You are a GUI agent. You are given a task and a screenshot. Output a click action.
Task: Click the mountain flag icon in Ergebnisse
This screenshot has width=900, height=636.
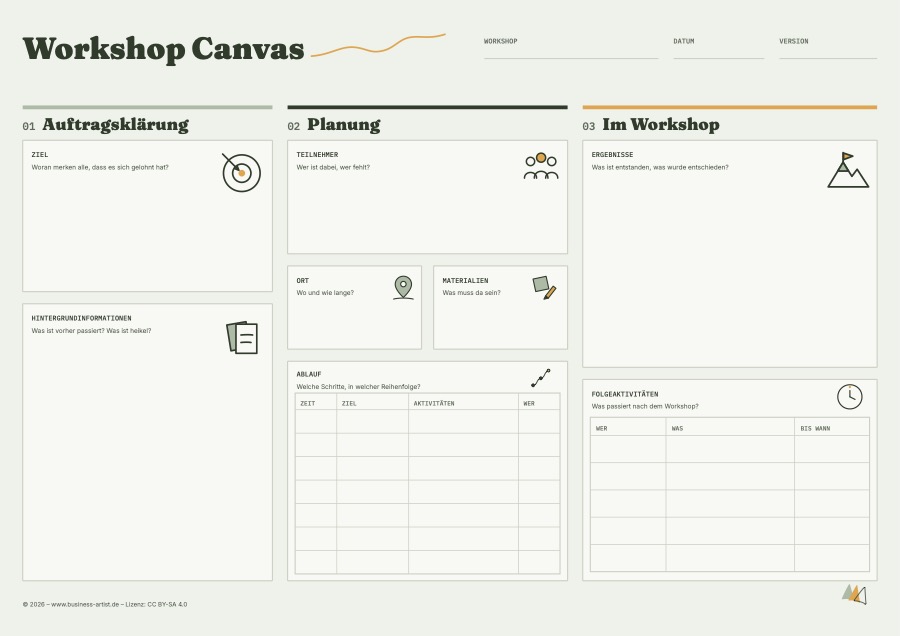848,170
